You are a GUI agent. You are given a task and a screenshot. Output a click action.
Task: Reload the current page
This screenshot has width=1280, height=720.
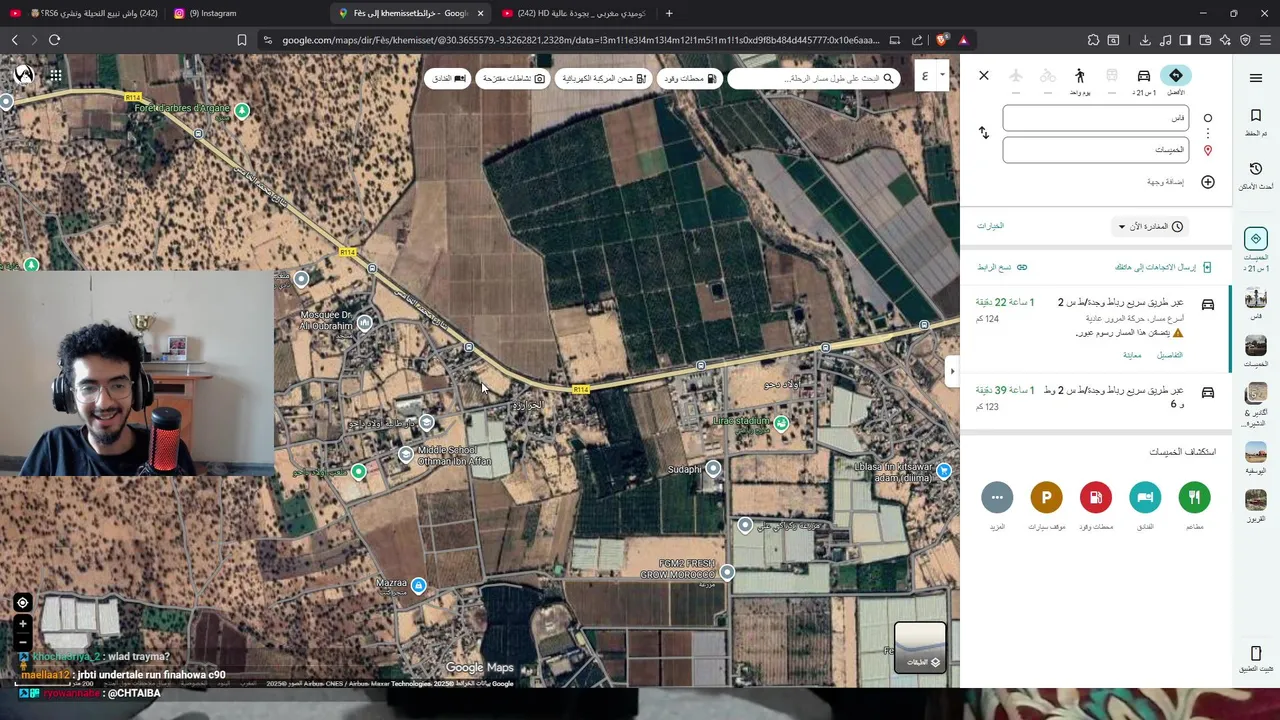click(54, 40)
